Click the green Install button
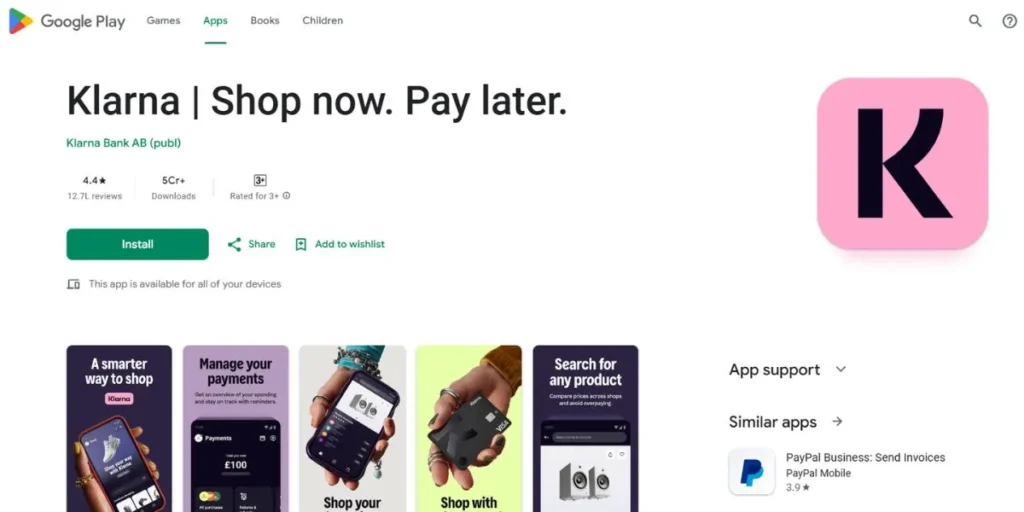 (138, 244)
